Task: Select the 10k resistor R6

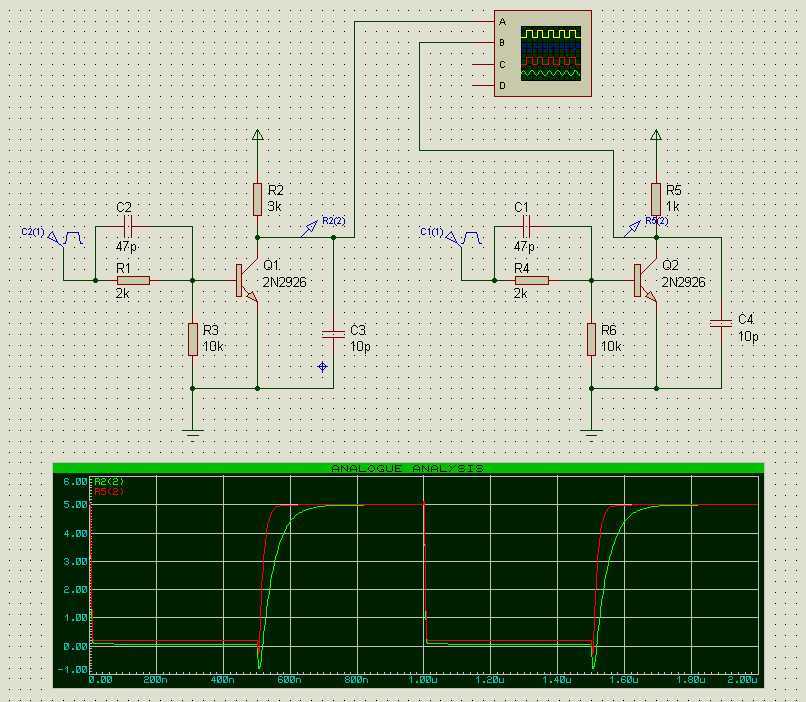Action: click(591, 339)
